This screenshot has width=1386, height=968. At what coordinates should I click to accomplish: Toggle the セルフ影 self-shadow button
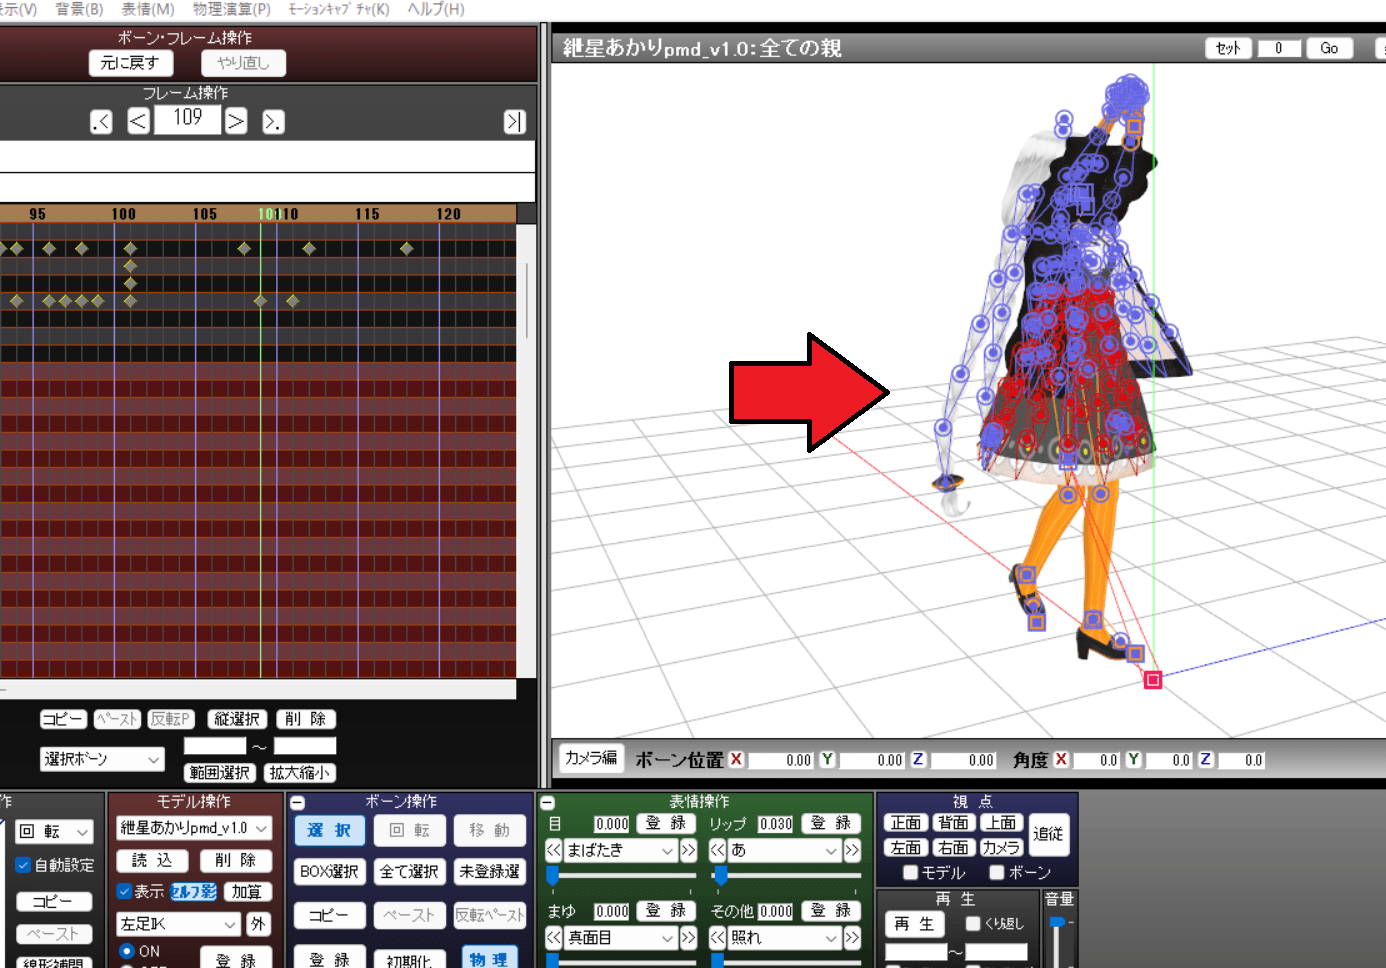(x=193, y=891)
